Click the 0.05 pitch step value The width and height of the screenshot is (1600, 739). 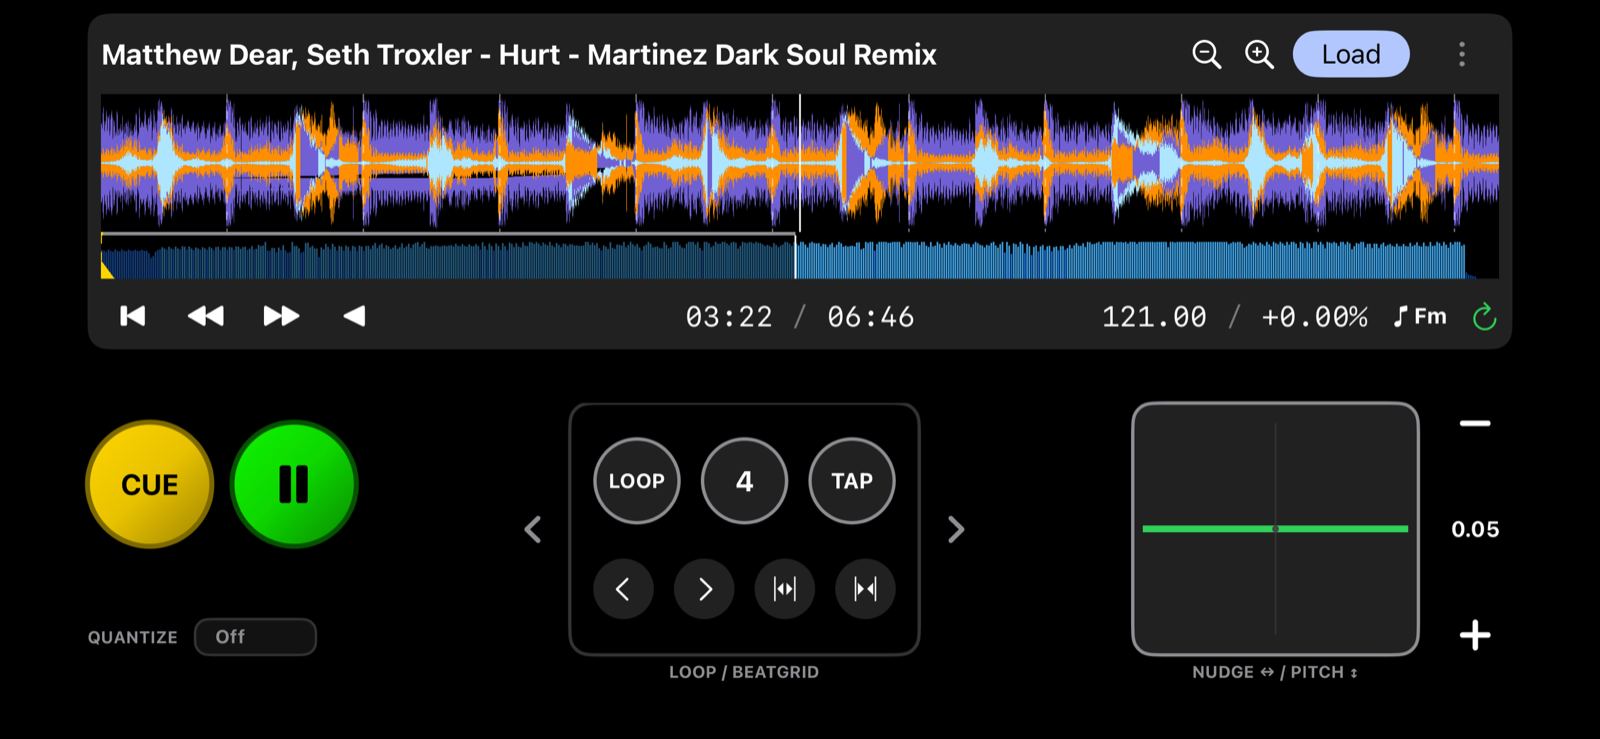pos(1475,529)
